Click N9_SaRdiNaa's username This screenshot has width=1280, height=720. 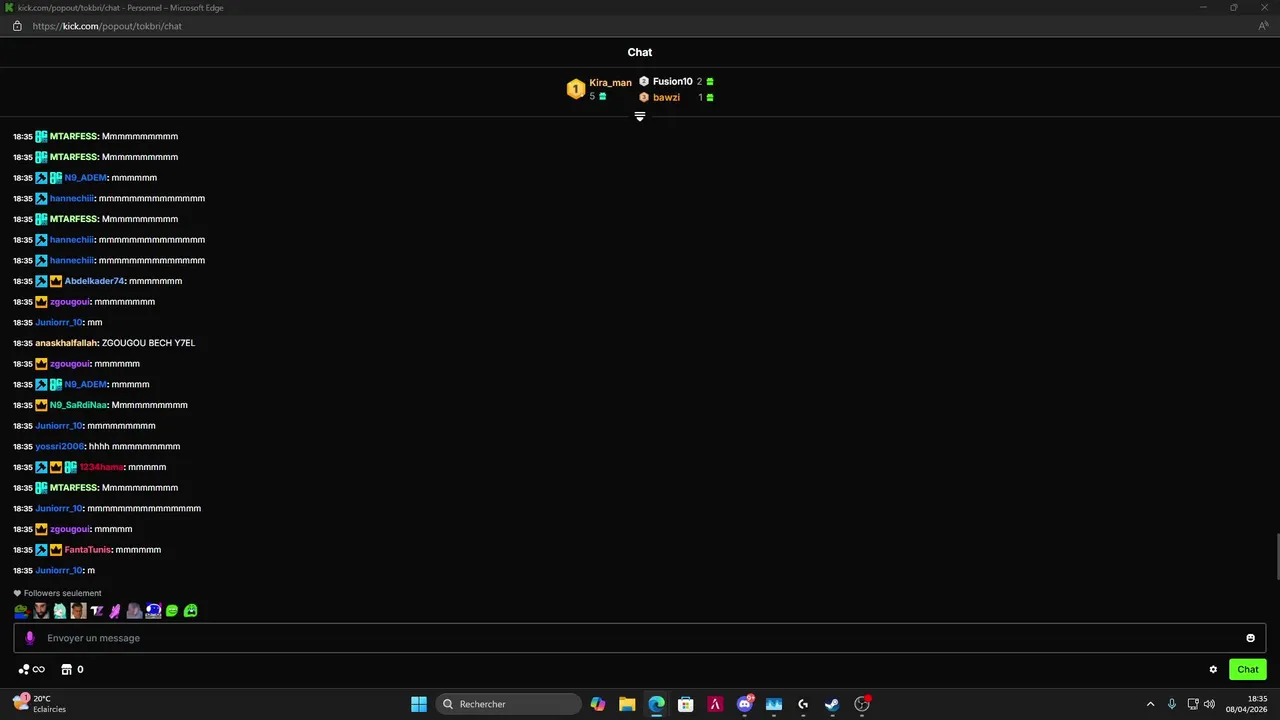click(78, 405)
